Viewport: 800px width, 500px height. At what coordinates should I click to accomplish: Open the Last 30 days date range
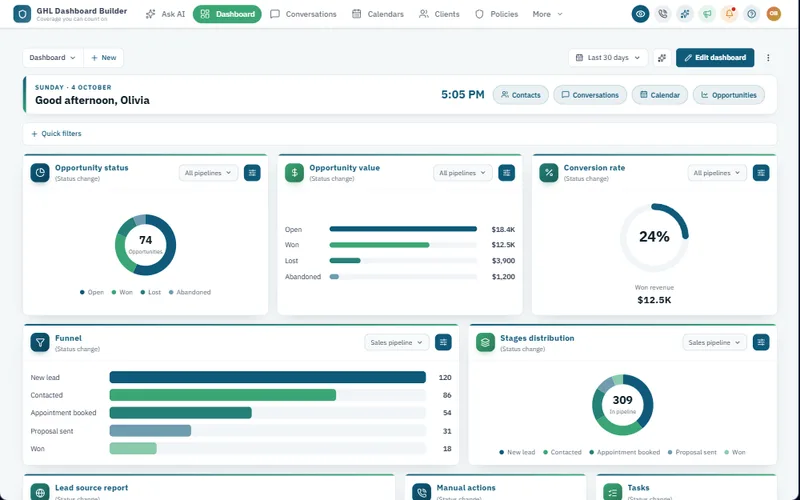coord(608,58)
